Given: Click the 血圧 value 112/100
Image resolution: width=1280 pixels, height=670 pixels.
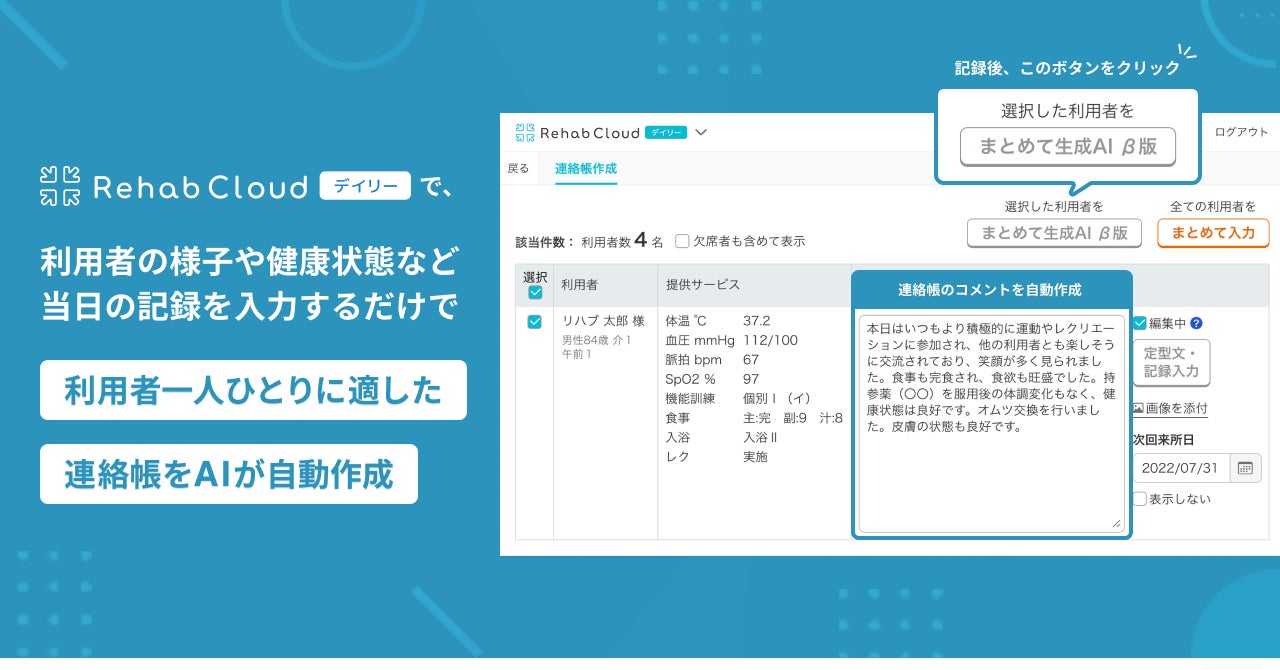Looking at the screenshot, I should pos(770,341).
